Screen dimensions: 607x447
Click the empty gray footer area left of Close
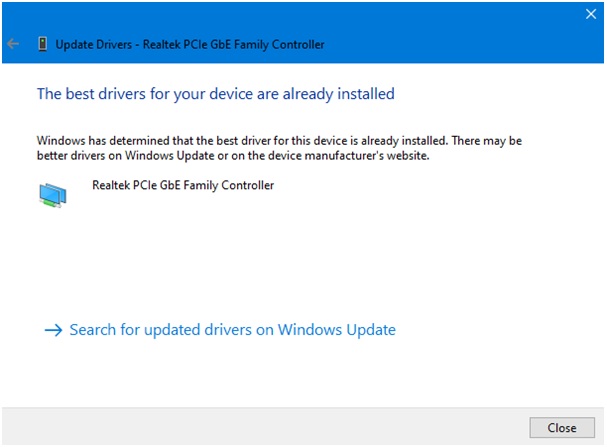pyautogui.click(x=260, y=427)
